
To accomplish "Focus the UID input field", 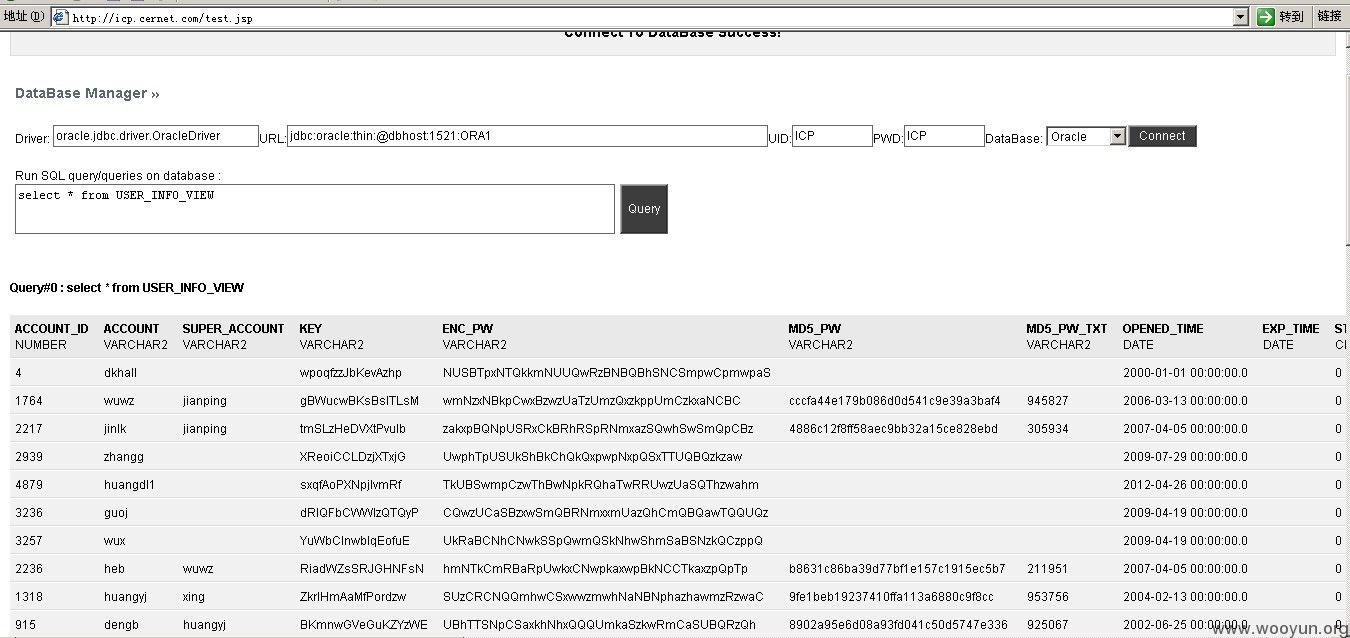I will (x=832, y=136).
